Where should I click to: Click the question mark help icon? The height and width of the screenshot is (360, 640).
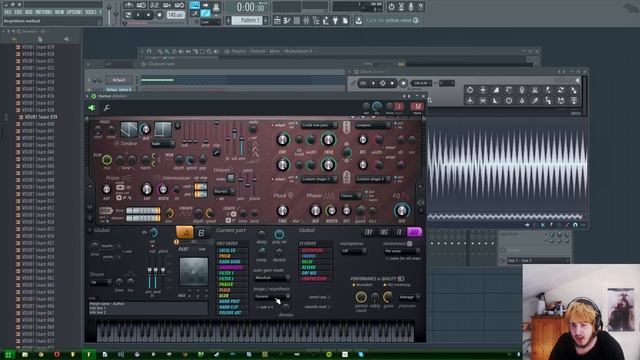pos(420,7)
